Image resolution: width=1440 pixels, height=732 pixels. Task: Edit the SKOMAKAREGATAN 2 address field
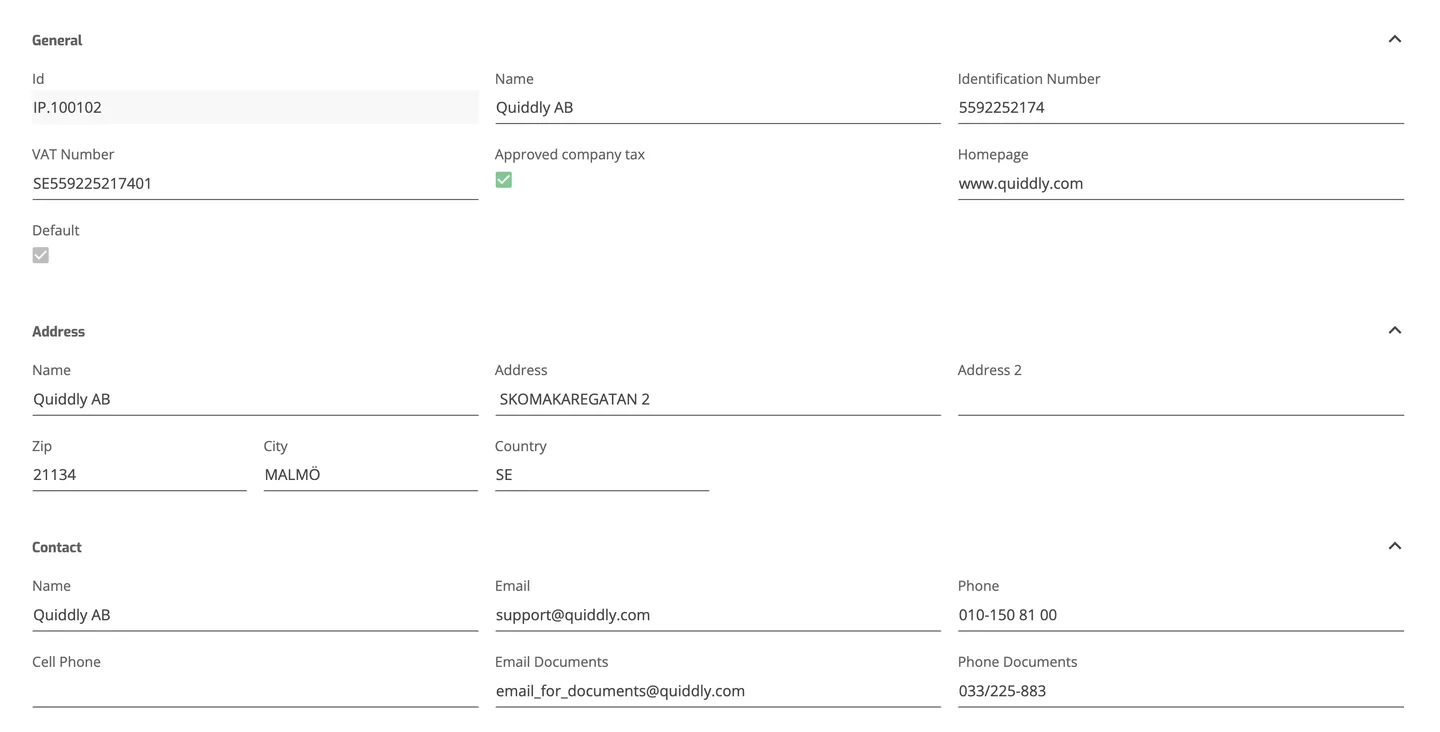click(718, 399)
